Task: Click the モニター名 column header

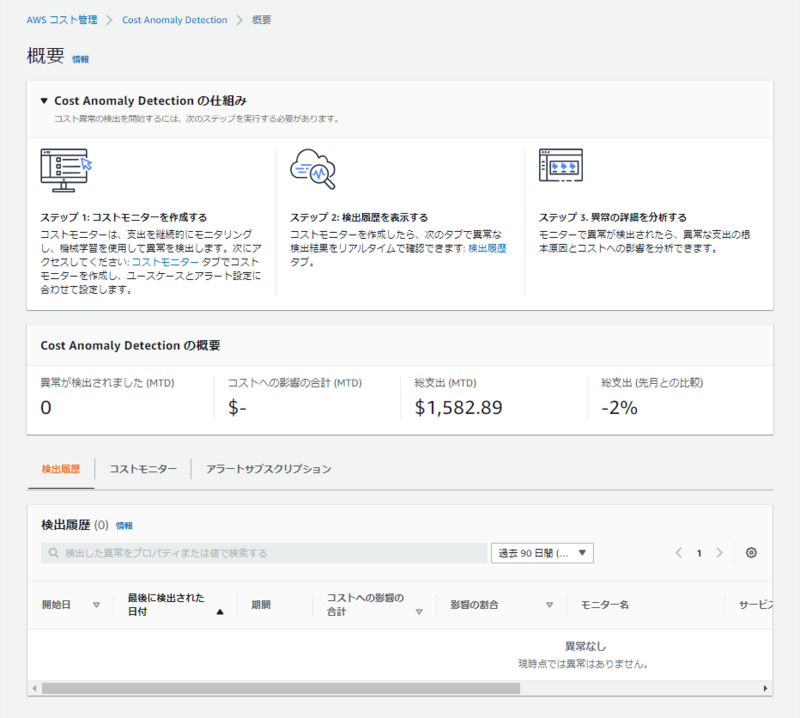Action: (x=605, y=605)
